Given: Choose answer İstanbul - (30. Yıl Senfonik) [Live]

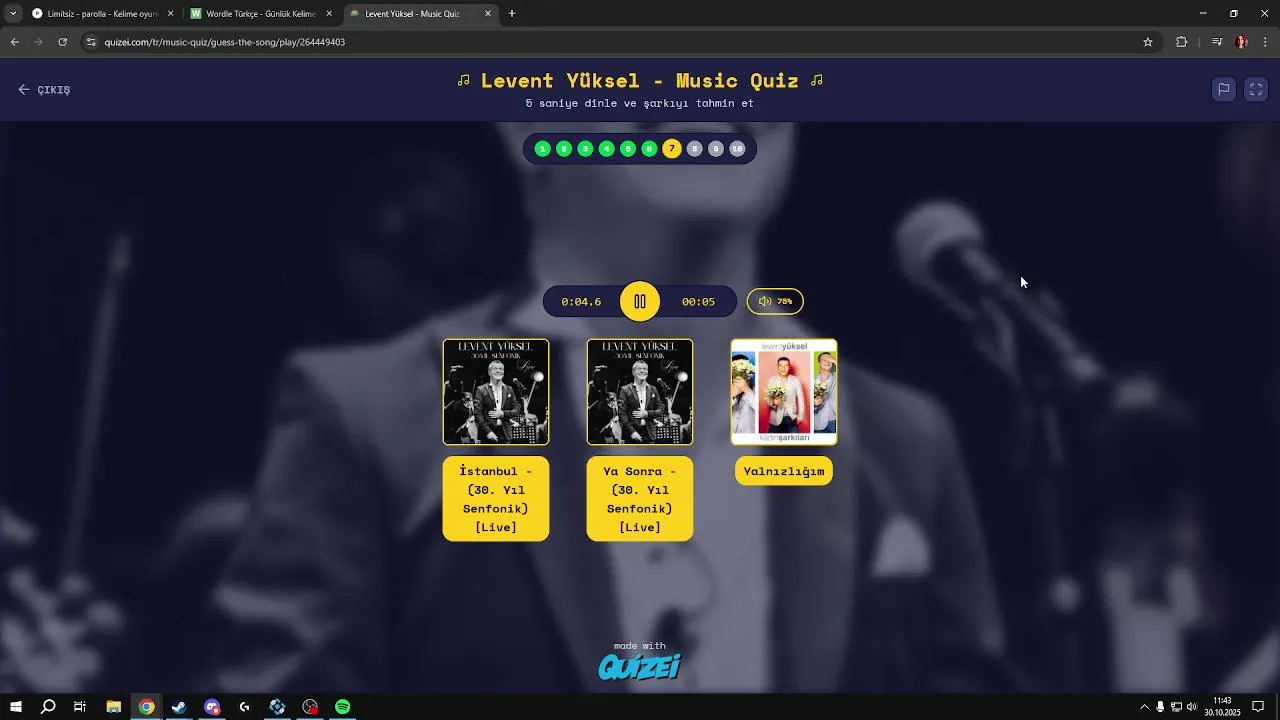Looking at the screenshot, I should (x=496, y=498).
